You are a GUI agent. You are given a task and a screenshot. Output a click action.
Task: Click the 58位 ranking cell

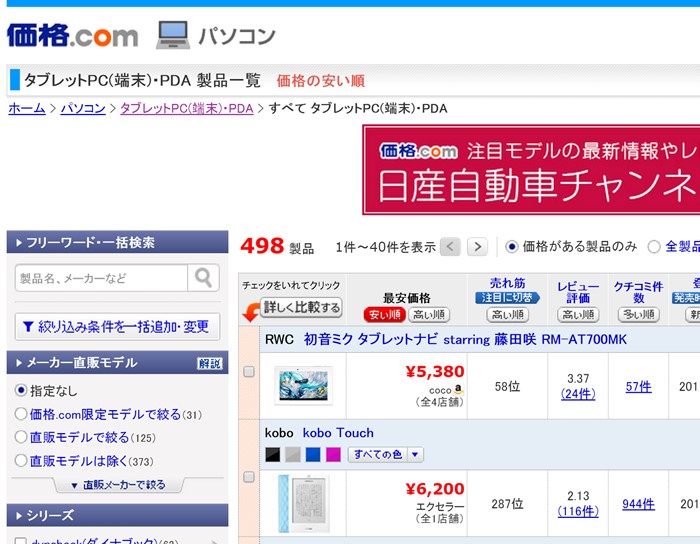point(508,386)
